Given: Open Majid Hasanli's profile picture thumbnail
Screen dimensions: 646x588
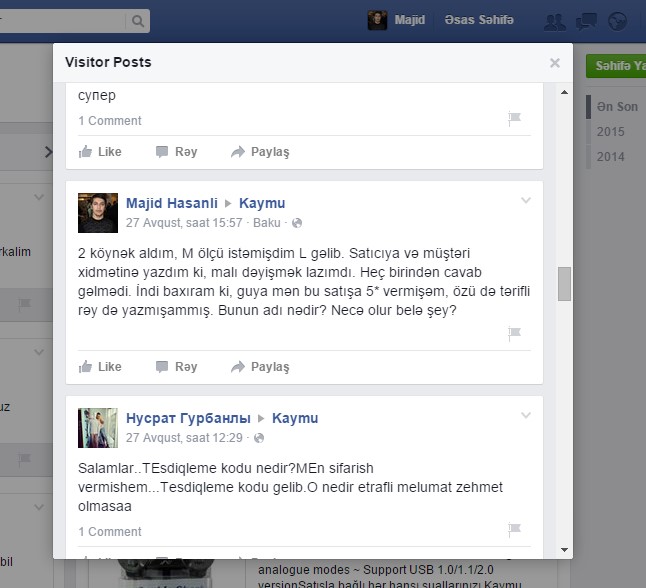Looking at the screenshot, I should tap(98, 213).
